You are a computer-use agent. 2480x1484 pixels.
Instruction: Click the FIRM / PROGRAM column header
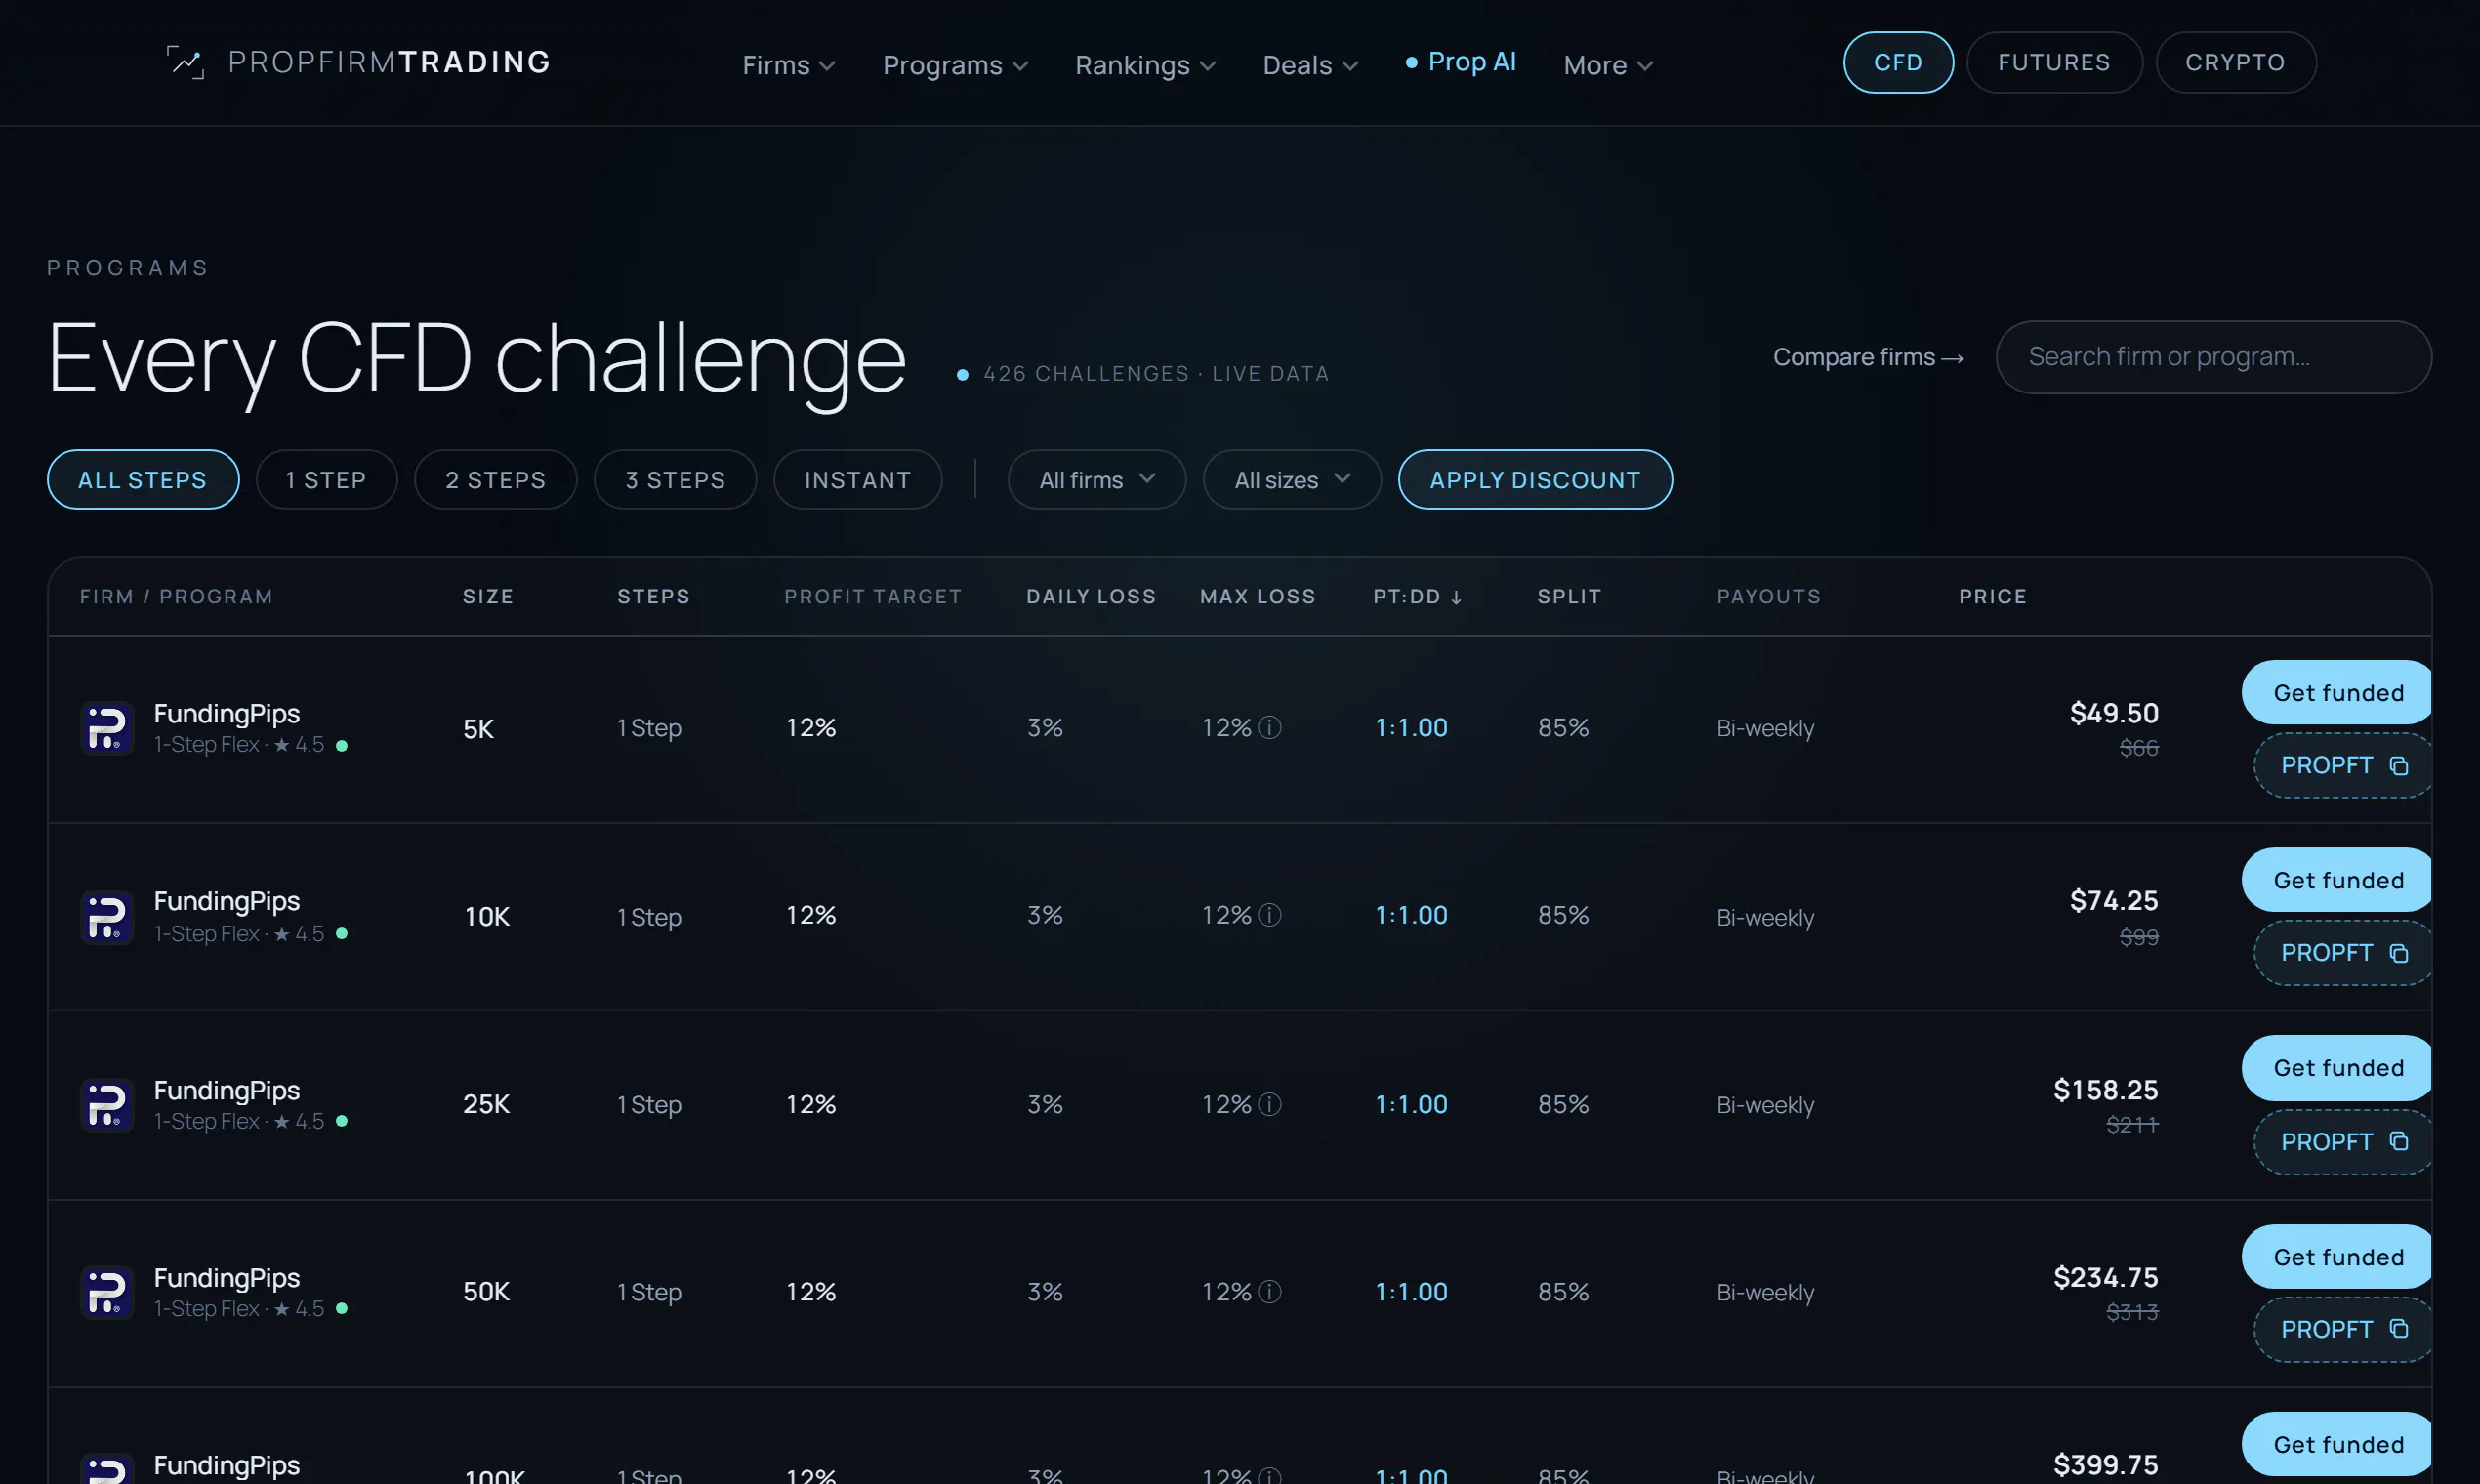point(176,597)
